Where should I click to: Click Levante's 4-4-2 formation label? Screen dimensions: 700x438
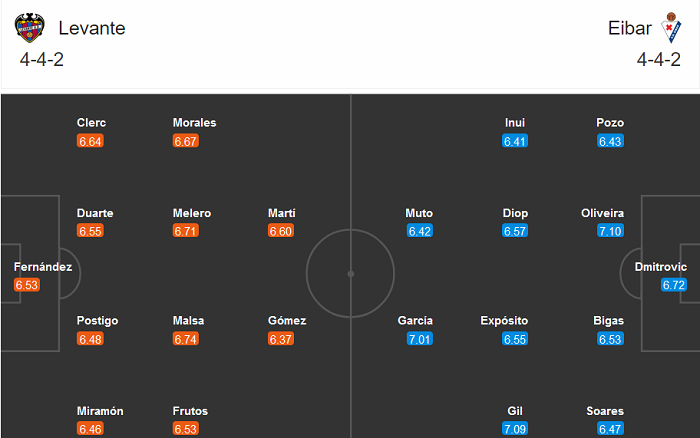pyautogui.click(x=42, y=59)
